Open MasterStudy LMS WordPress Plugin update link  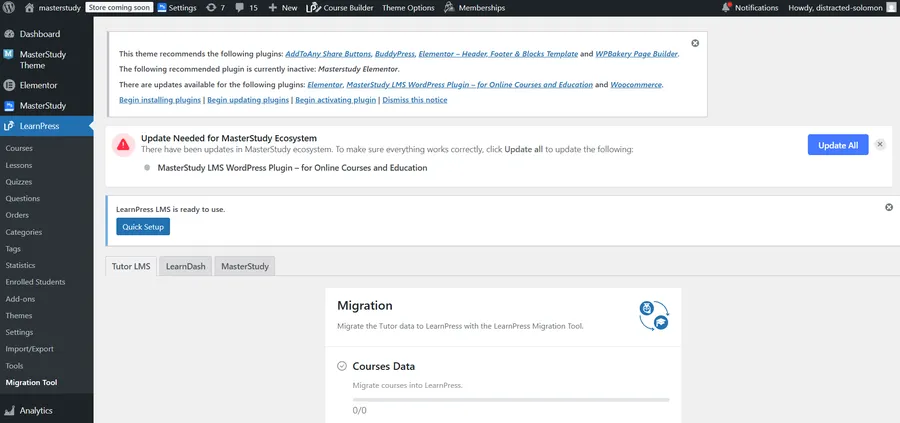tap(470, 84)
